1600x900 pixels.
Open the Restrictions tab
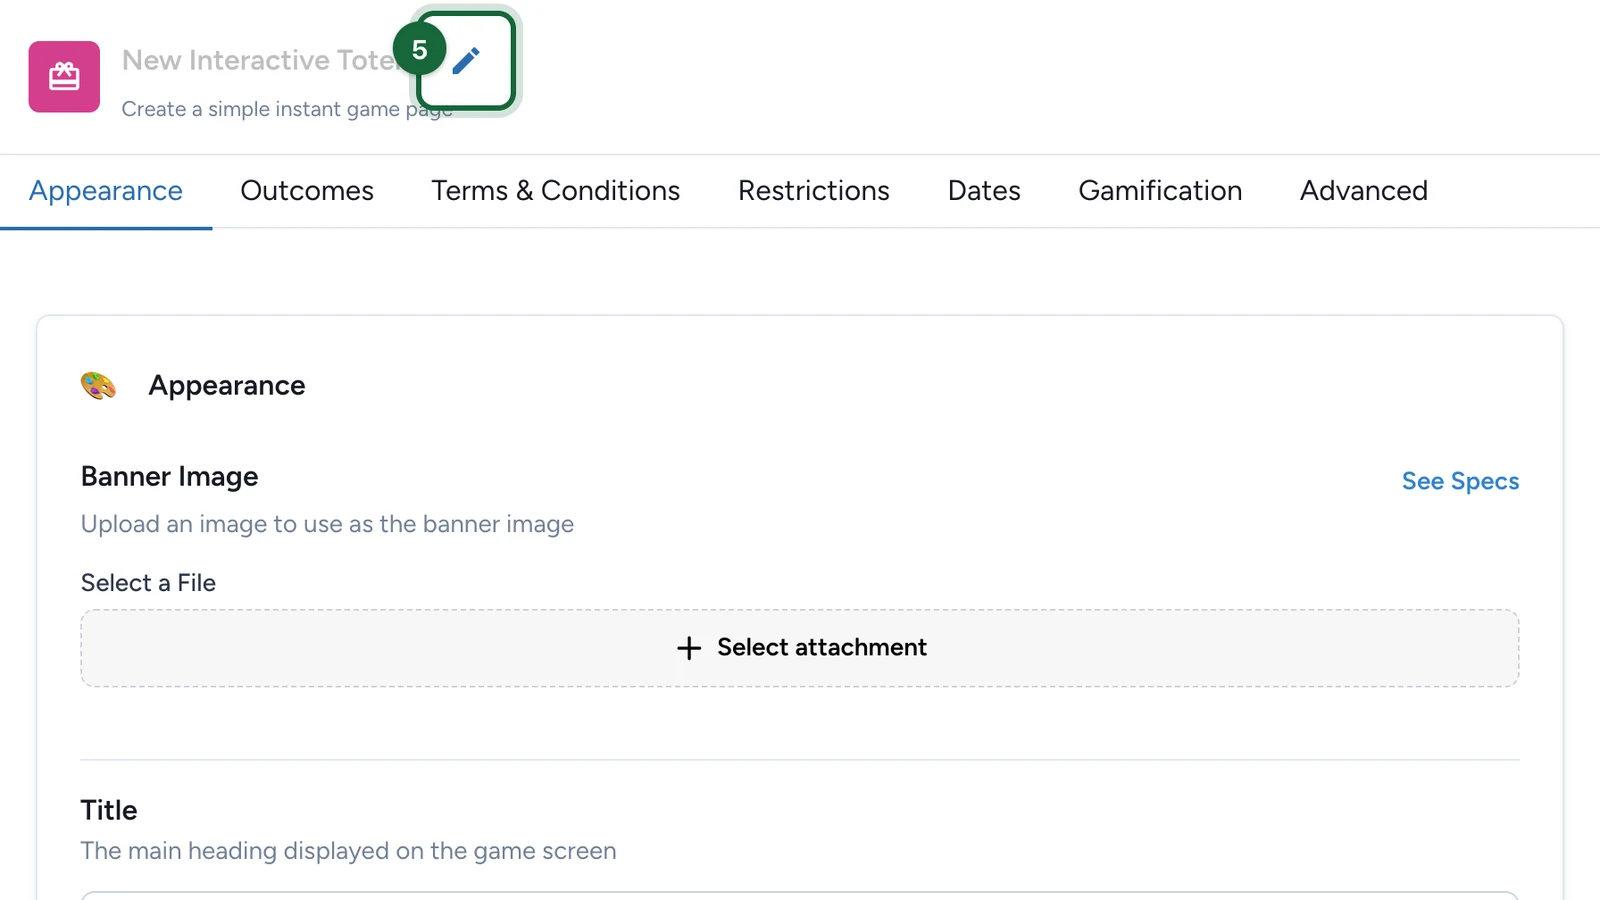click(814, 191)
